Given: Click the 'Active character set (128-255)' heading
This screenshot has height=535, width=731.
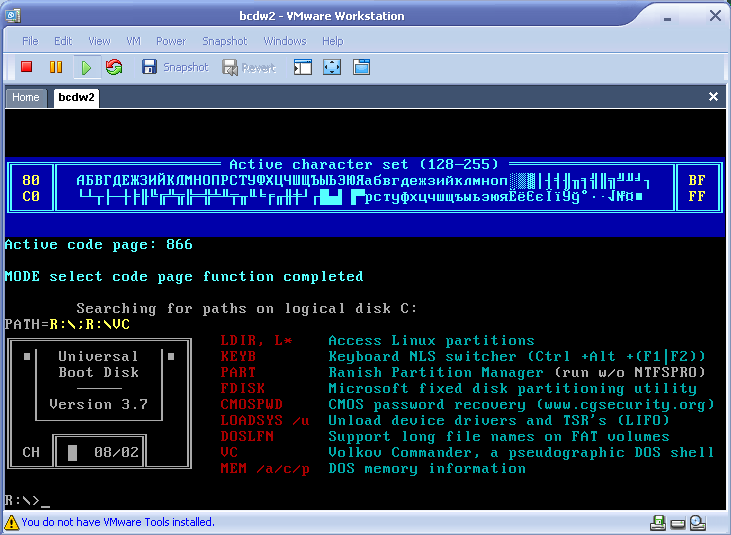Looking at the screenshot, I should tap(364, 165).
